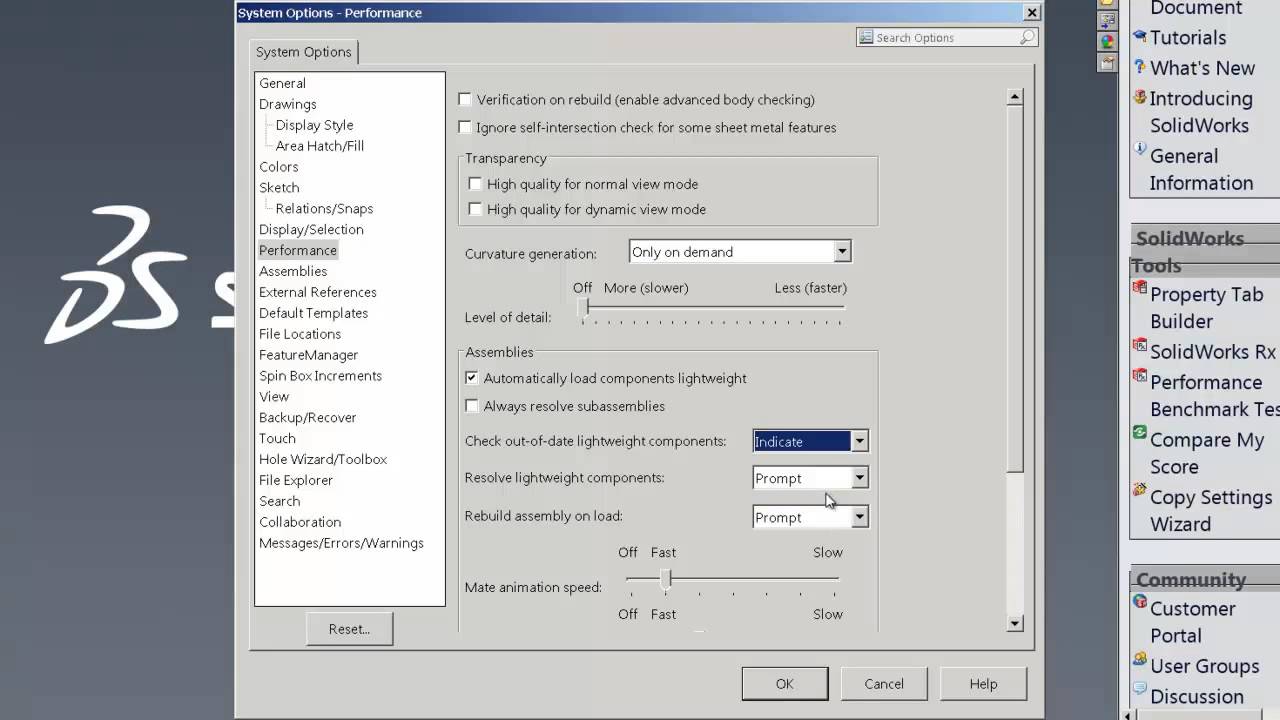Select Area Hatch/Fill option
This screenshot has width=1280, height=720.
pos(320,146)
